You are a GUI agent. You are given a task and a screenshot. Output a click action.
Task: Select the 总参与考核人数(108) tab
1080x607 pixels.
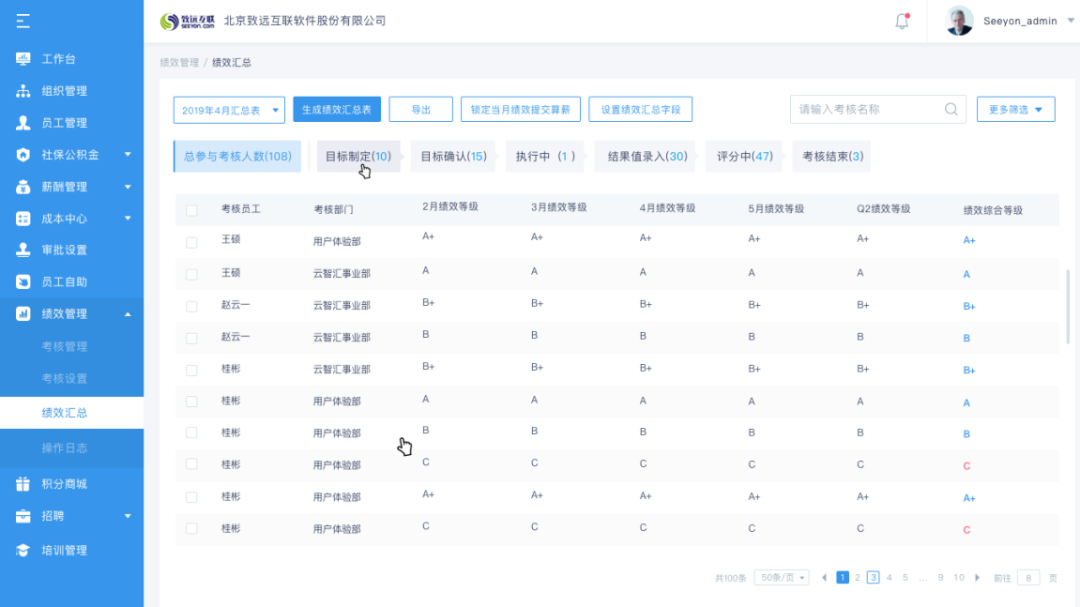(237, 156)
